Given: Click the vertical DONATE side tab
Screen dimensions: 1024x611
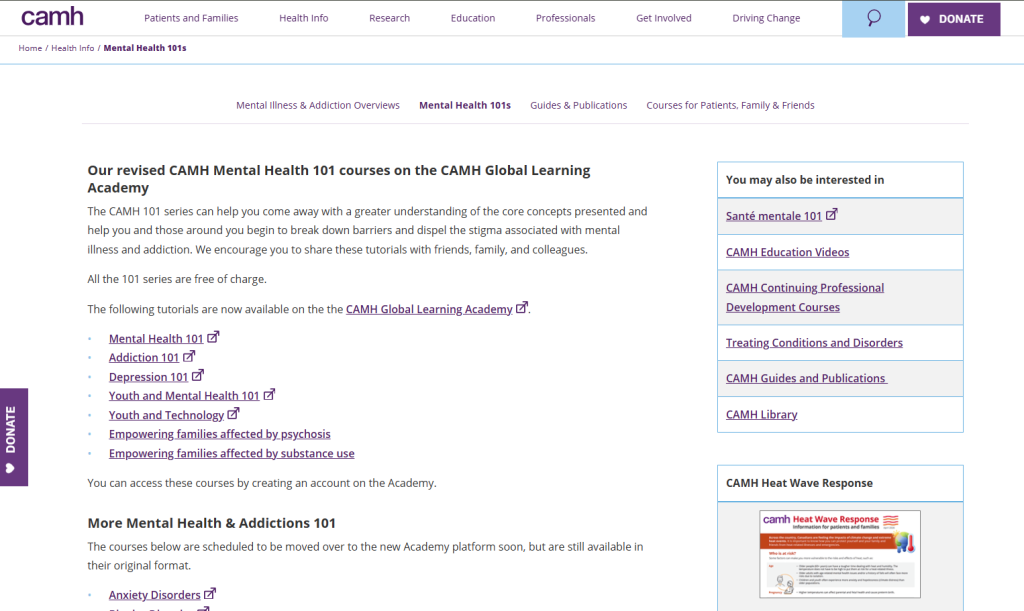Looking at the screenshot, I should 14,437.
